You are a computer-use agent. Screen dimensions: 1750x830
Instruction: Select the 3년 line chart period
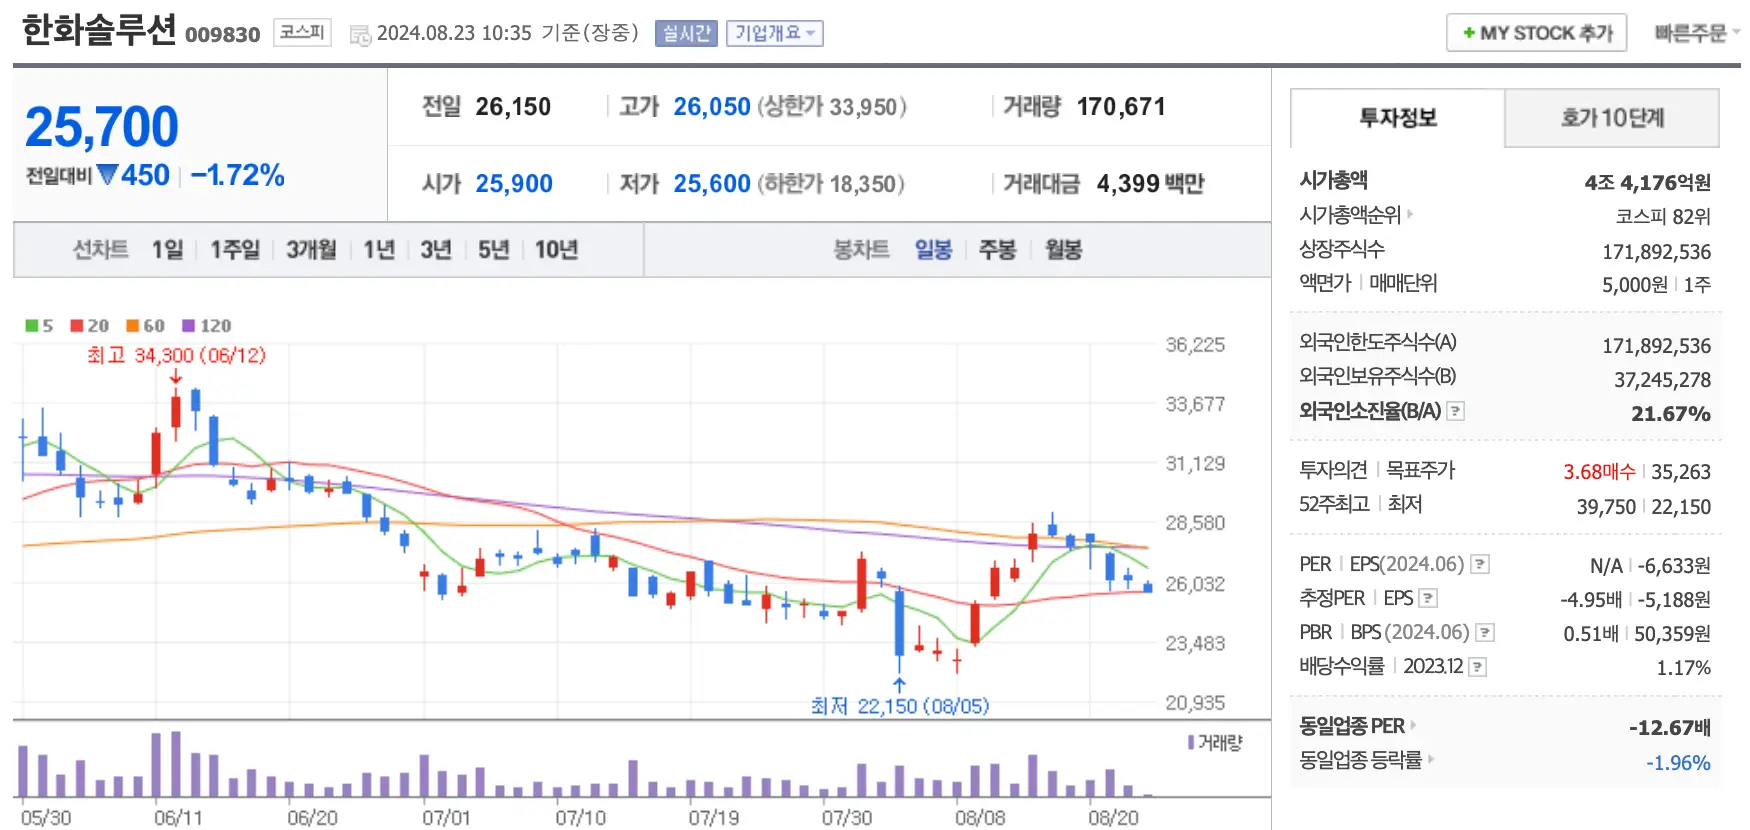[436, 249]
